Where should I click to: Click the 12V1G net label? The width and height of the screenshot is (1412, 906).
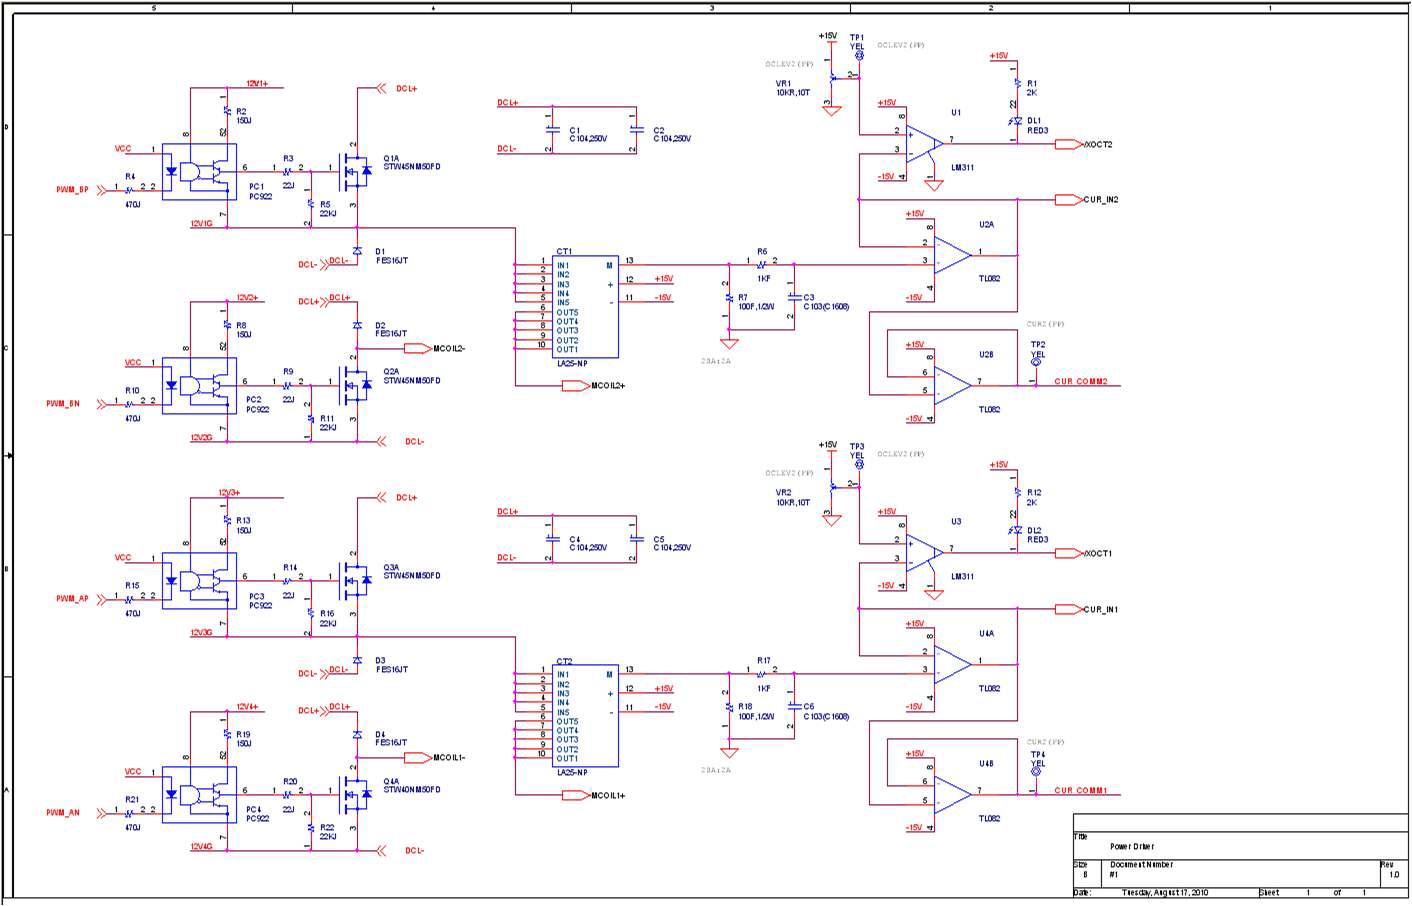click(201, 224)
